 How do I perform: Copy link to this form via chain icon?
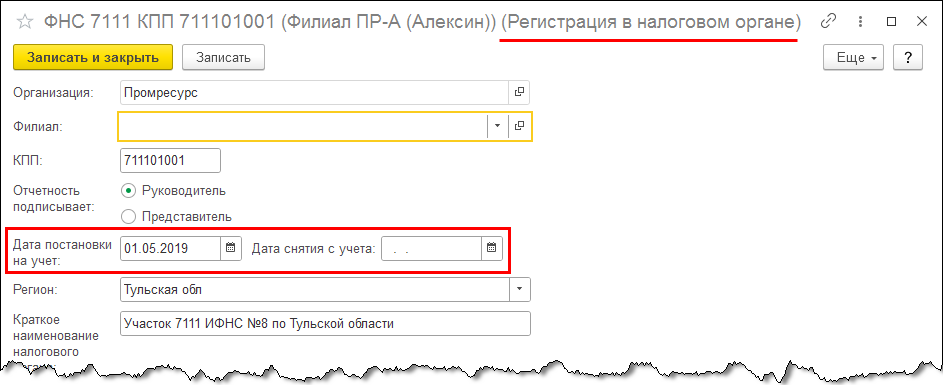[x=829, y=22]
